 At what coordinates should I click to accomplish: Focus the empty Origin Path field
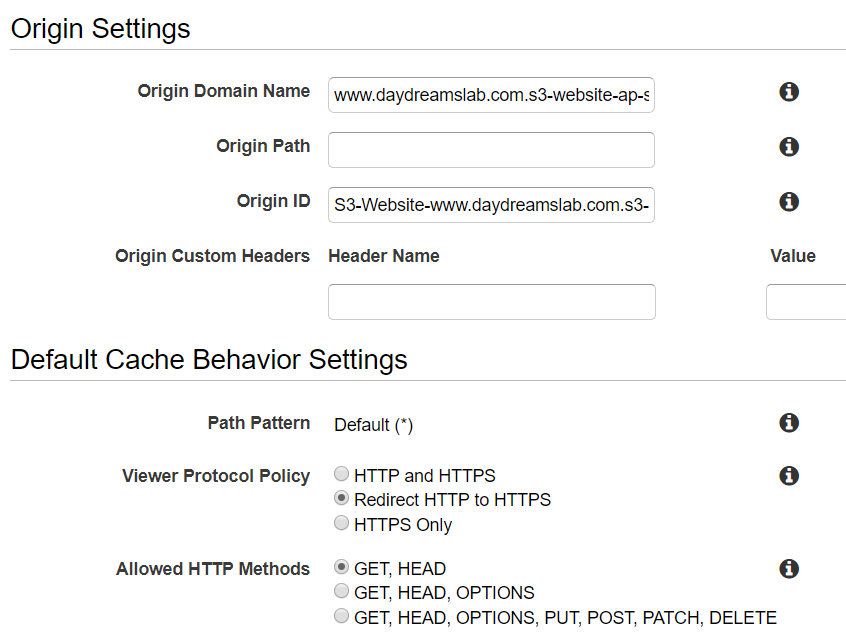point(491,150)
